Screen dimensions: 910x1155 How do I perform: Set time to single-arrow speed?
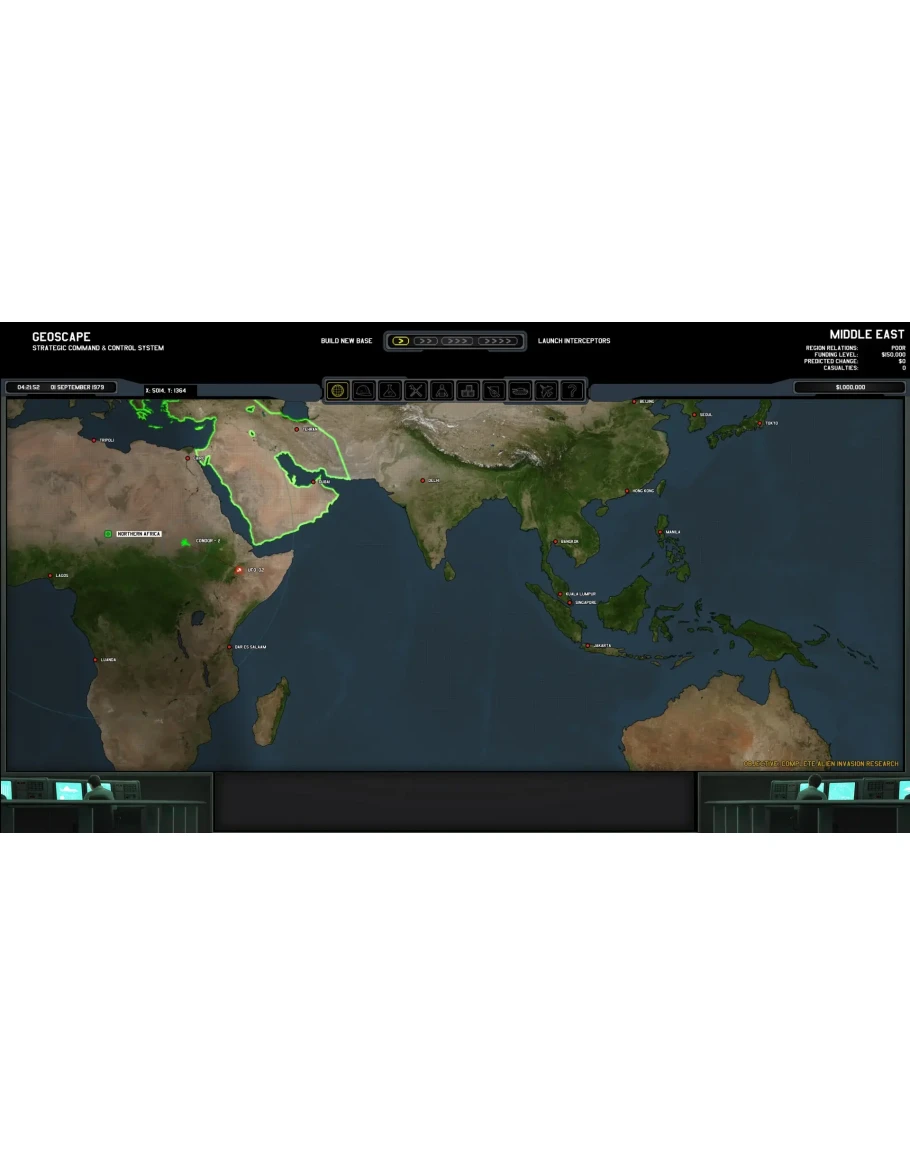400,341
